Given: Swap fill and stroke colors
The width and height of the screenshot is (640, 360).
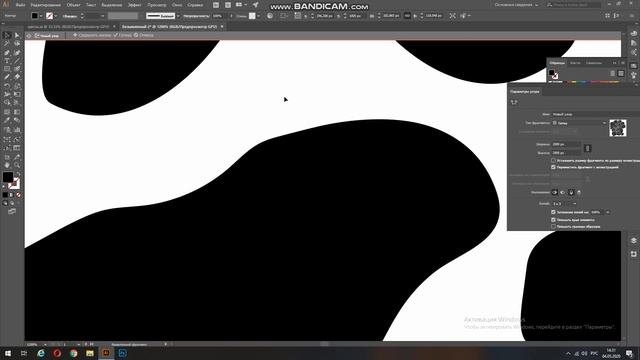Looking at the screenshot, I should point(18,174).
